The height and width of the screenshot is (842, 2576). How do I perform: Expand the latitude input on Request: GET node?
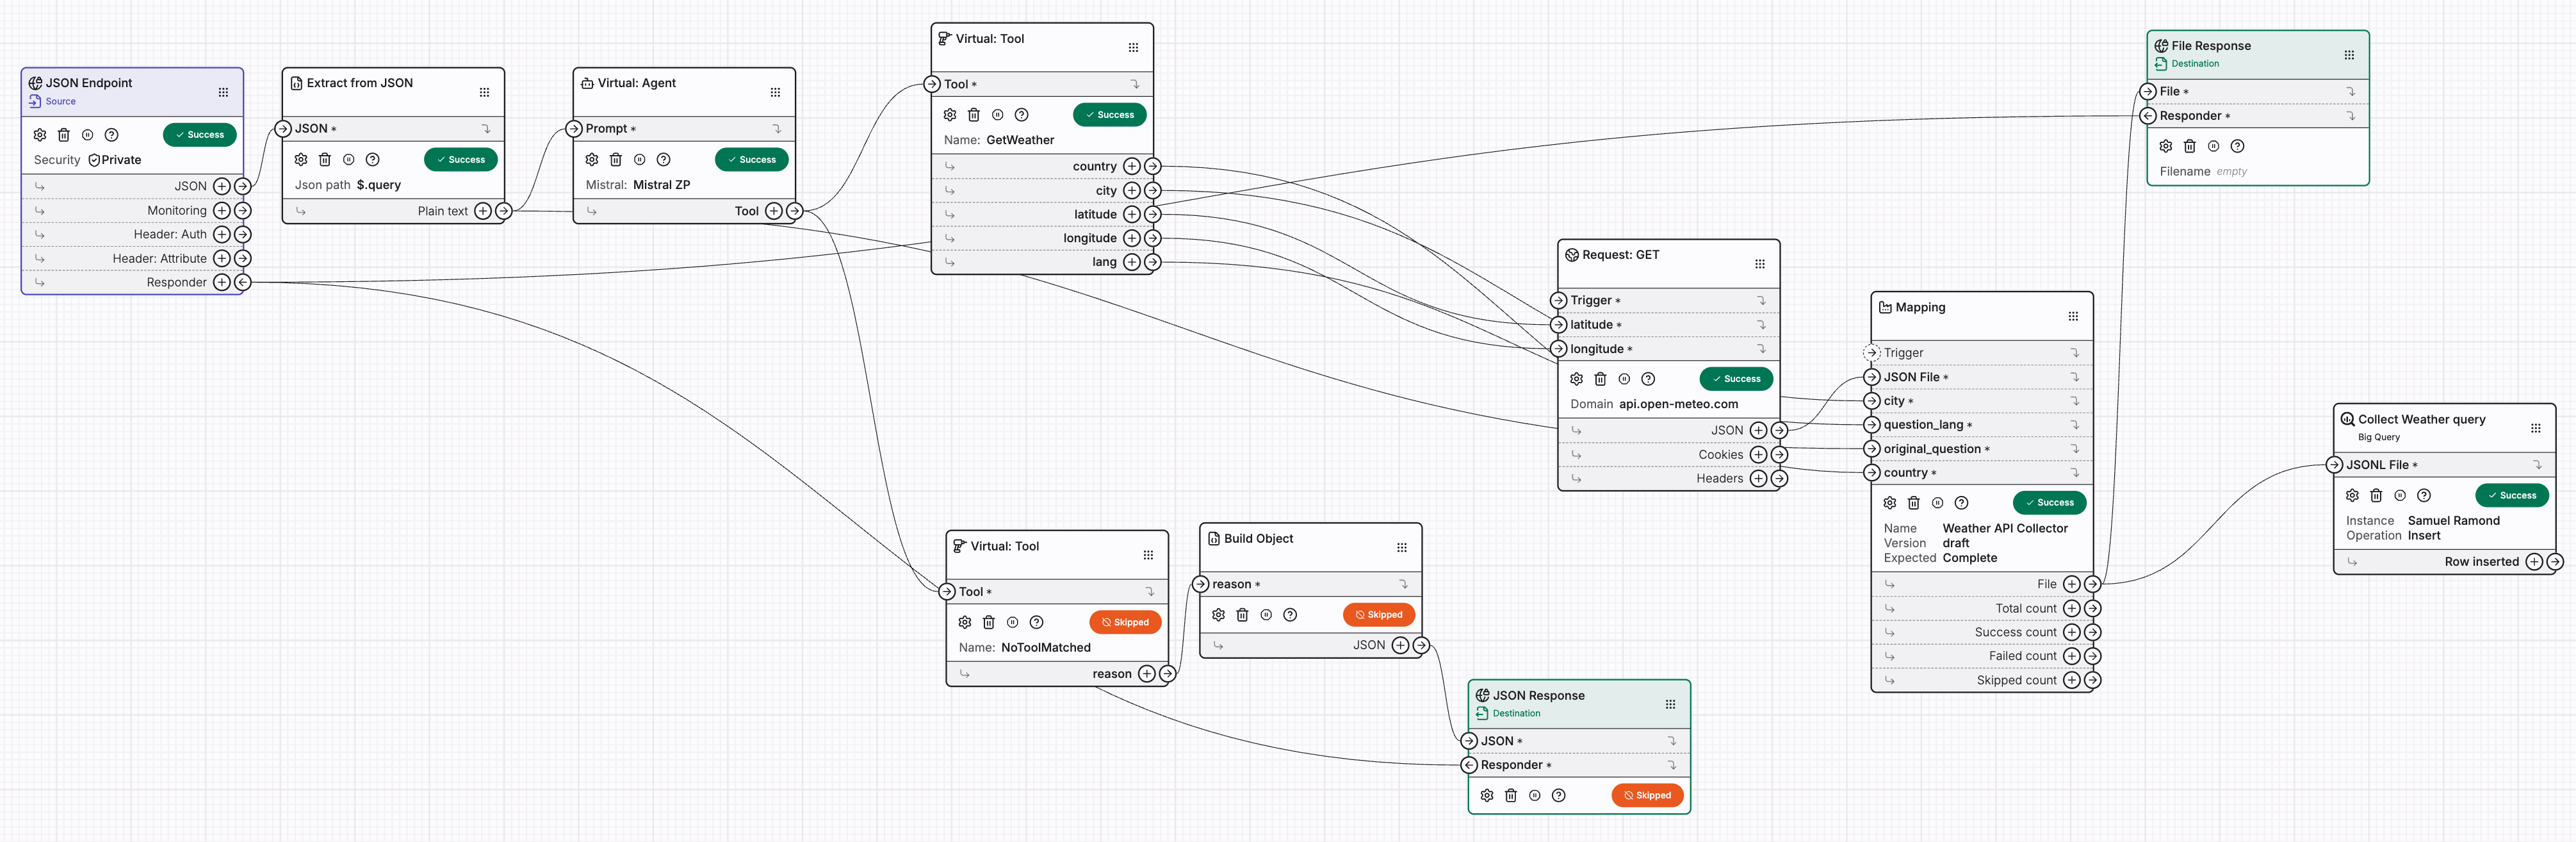1762,324
